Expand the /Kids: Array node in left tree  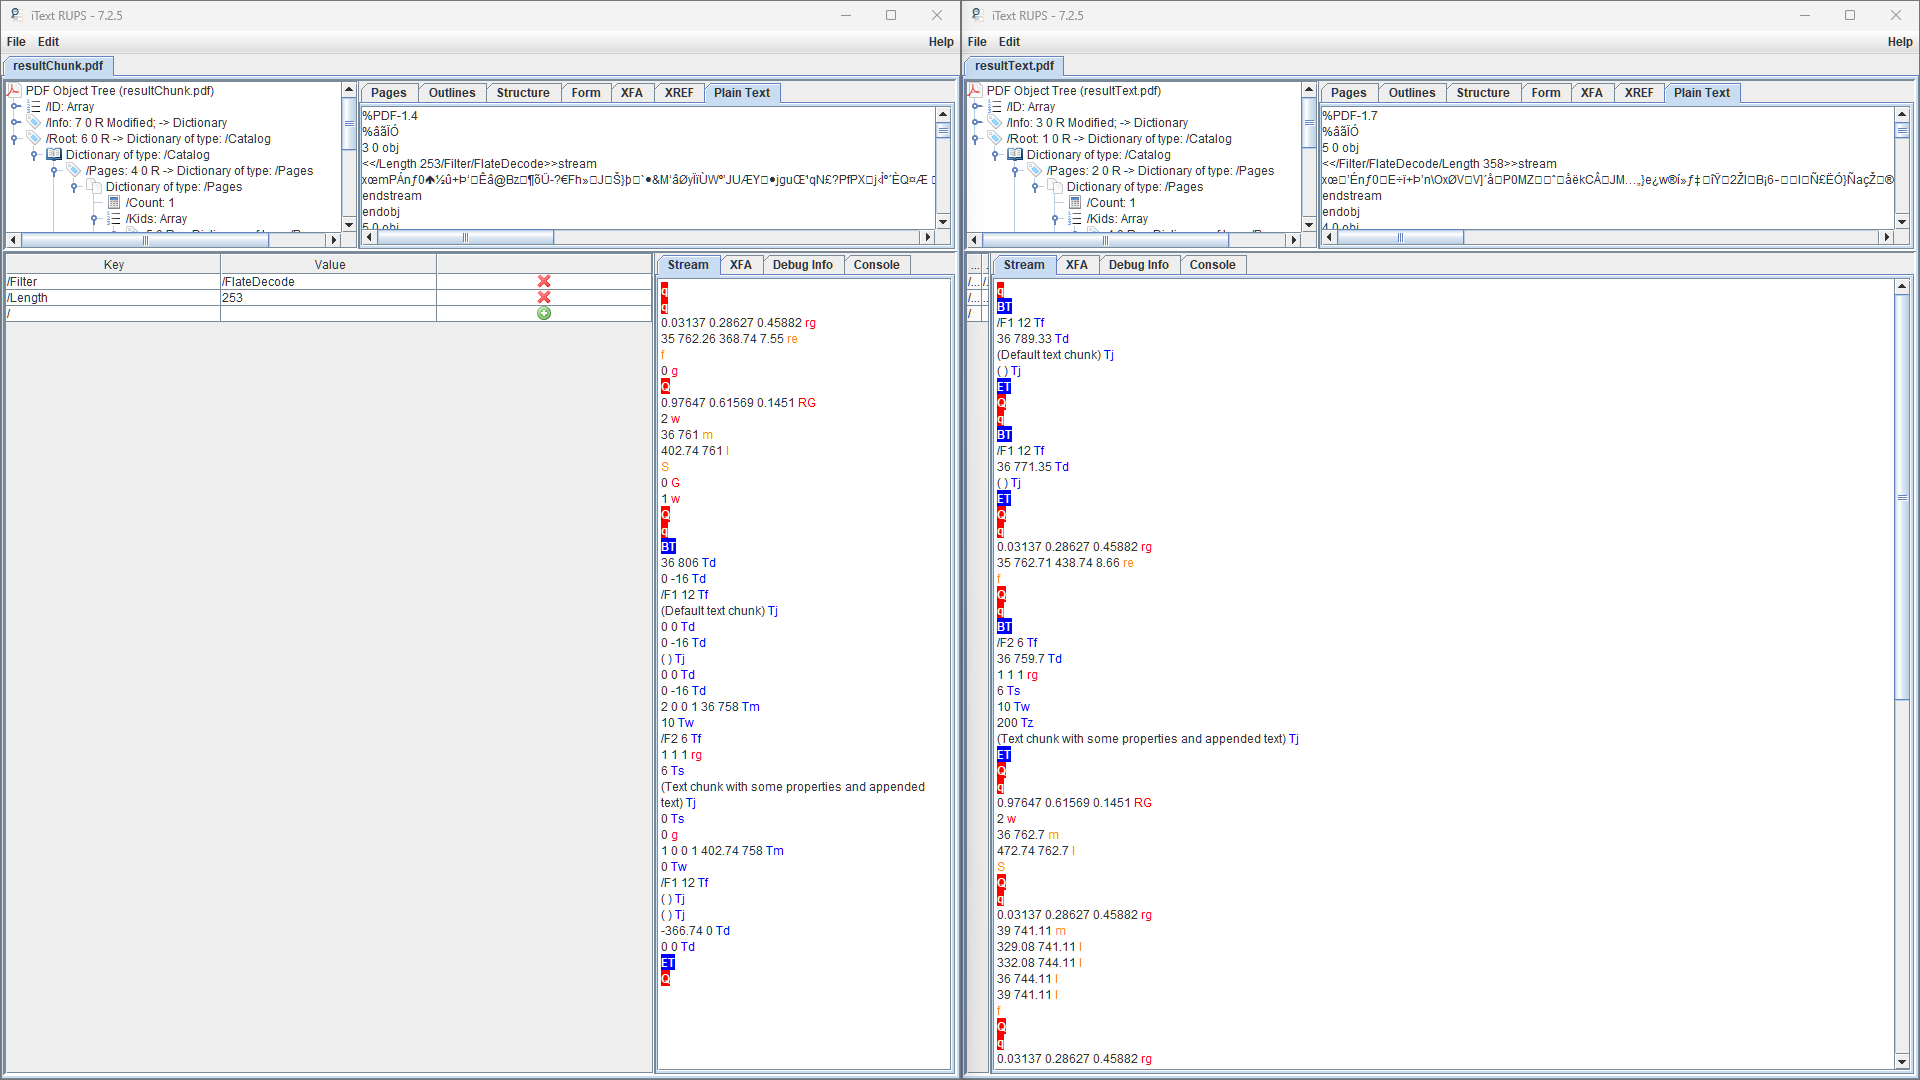pos(96,219)
